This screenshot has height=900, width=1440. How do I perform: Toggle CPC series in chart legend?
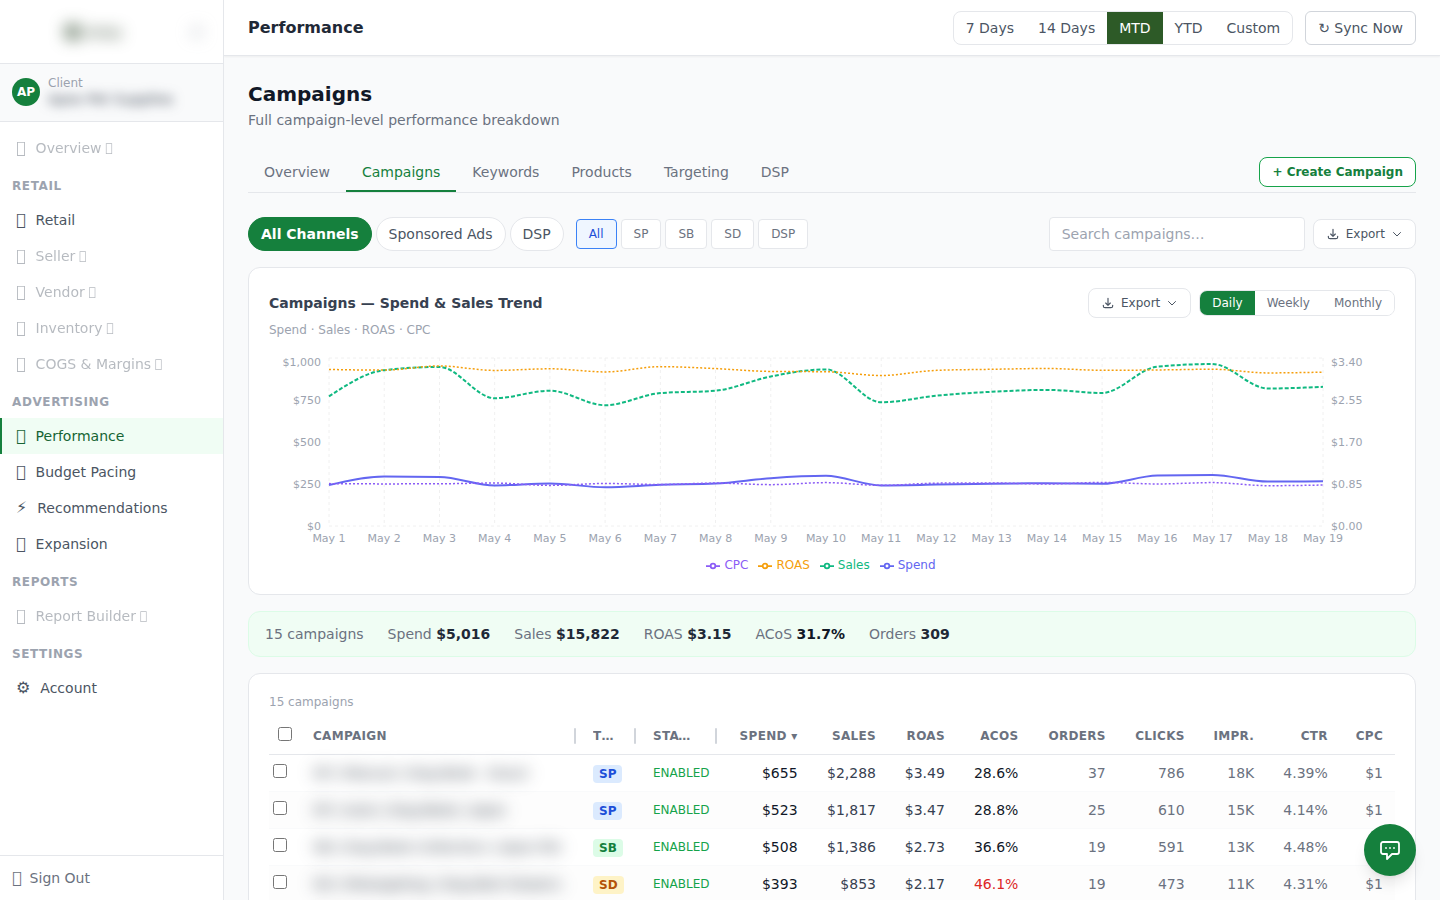[727, 565]
